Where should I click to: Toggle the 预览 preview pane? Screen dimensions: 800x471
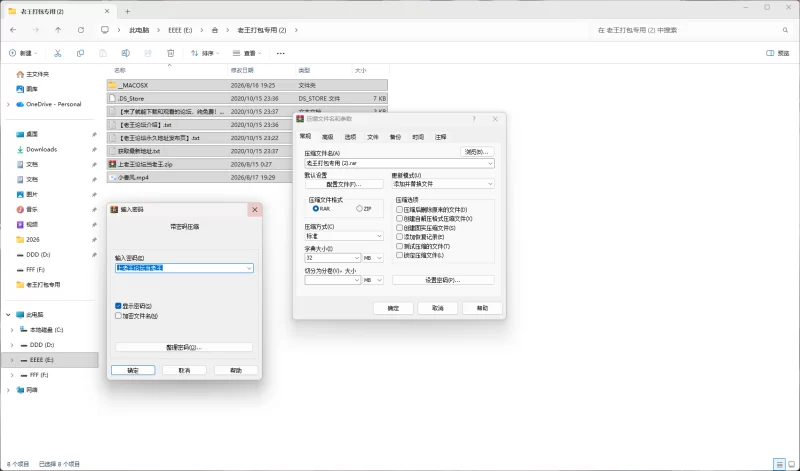pos(778,53)
